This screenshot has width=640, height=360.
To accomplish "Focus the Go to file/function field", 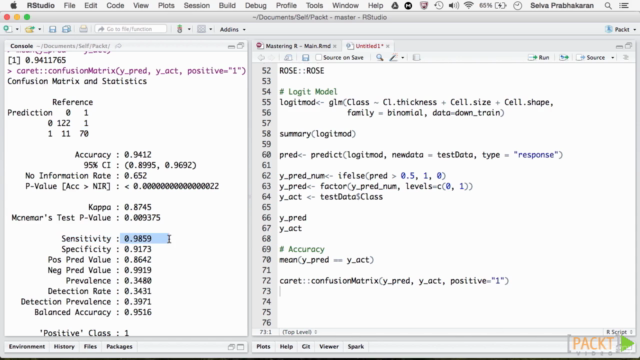I will tap(131, 29).
